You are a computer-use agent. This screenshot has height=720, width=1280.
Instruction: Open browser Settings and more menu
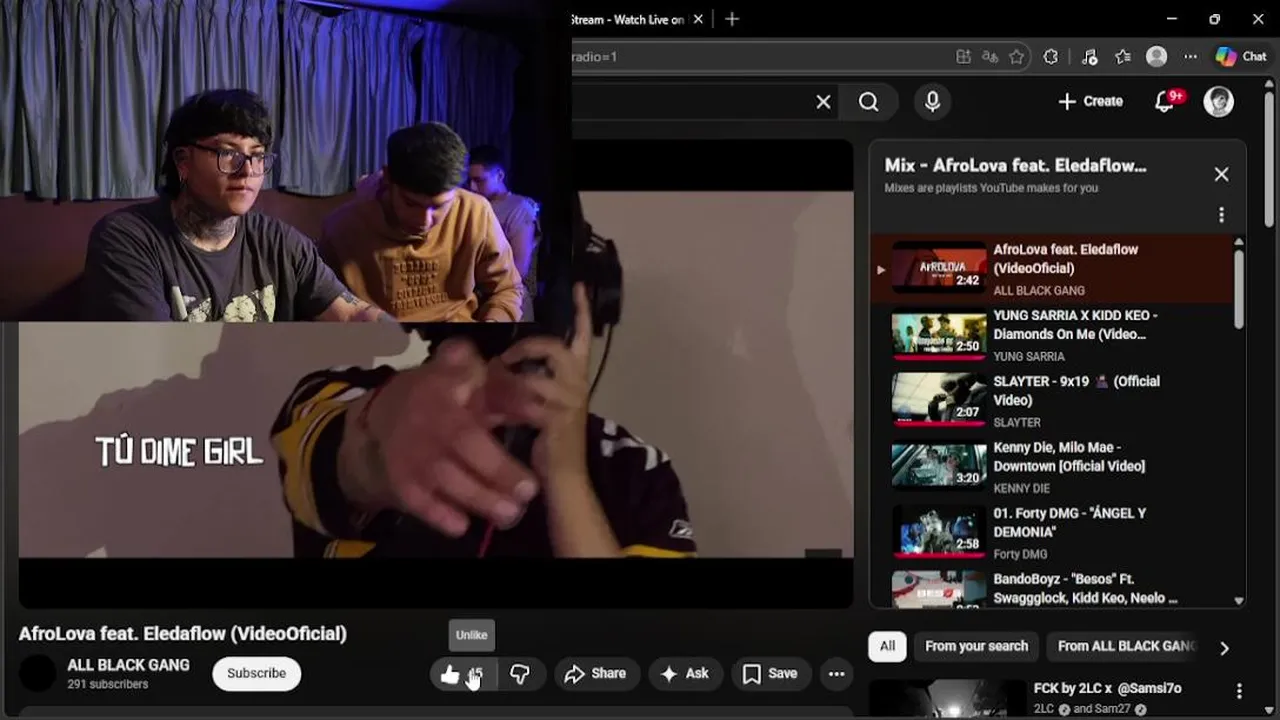(x=1190, y=57)
